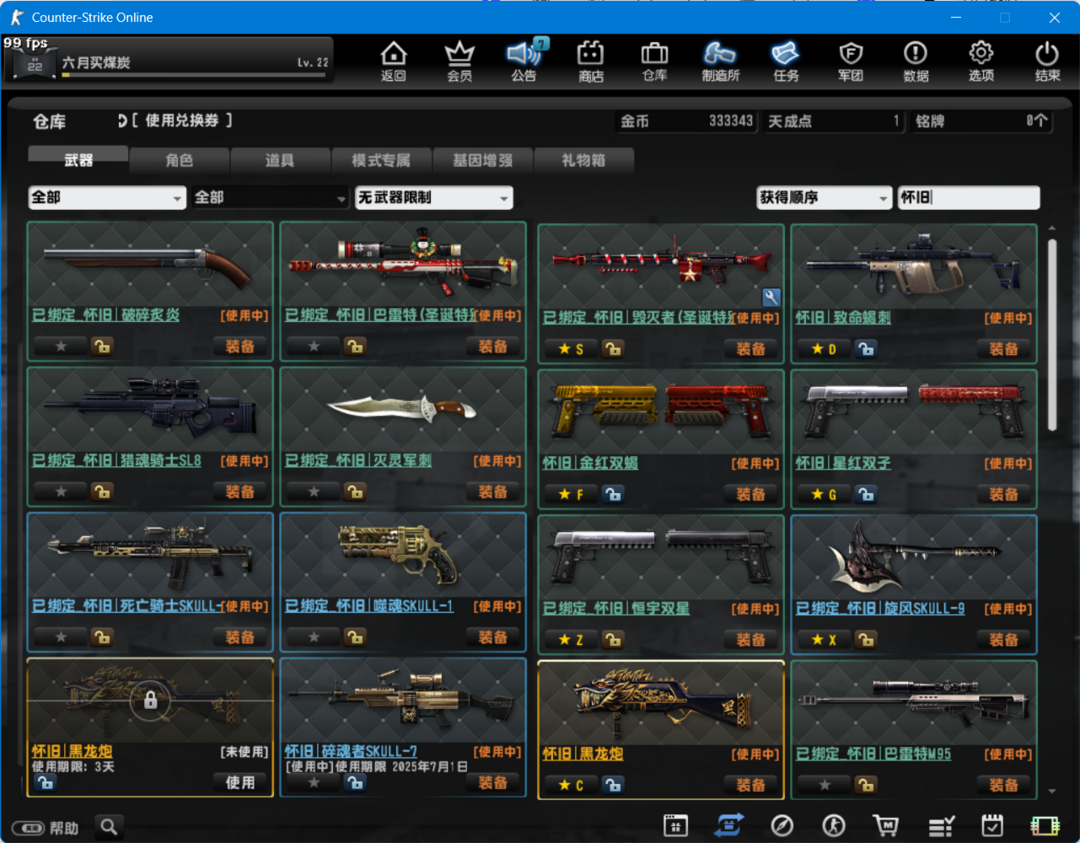The height and width of the screenshot is (843, 1080).
Task: Open the 任务 missions icon
Action: click(x=785, y=61)
